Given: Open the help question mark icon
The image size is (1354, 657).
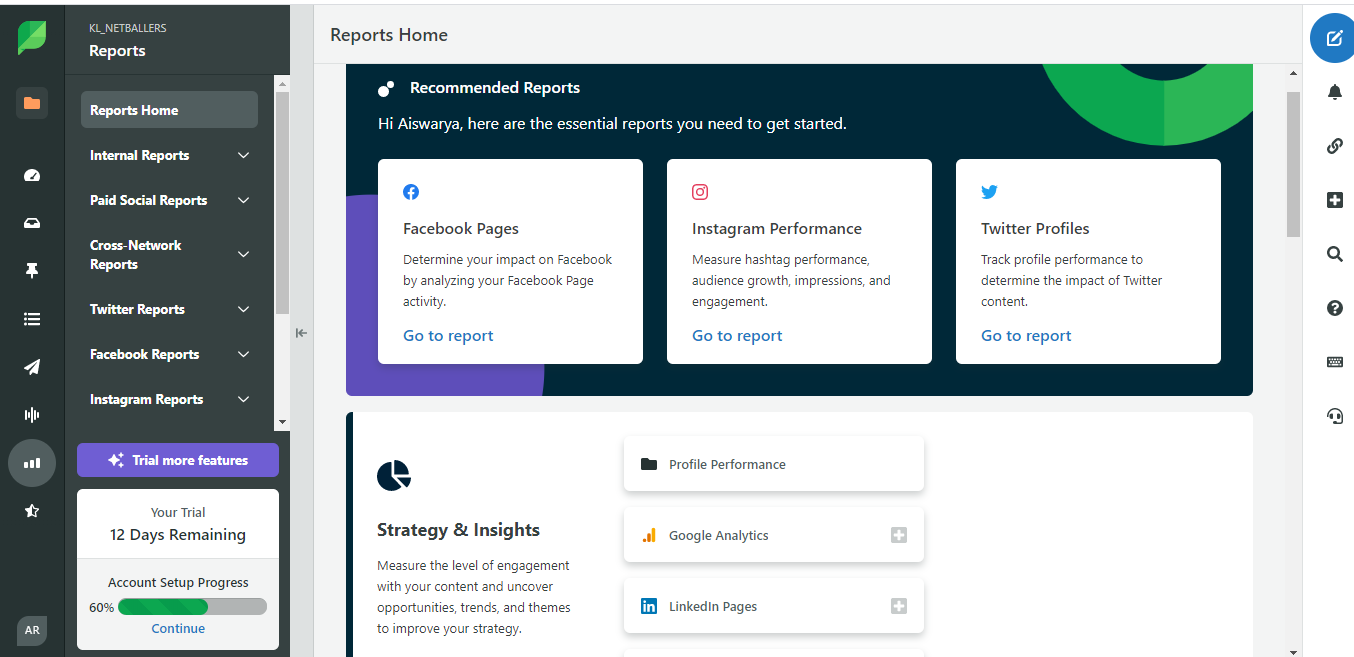Looking at the screenshot, I should [1334, 308].
